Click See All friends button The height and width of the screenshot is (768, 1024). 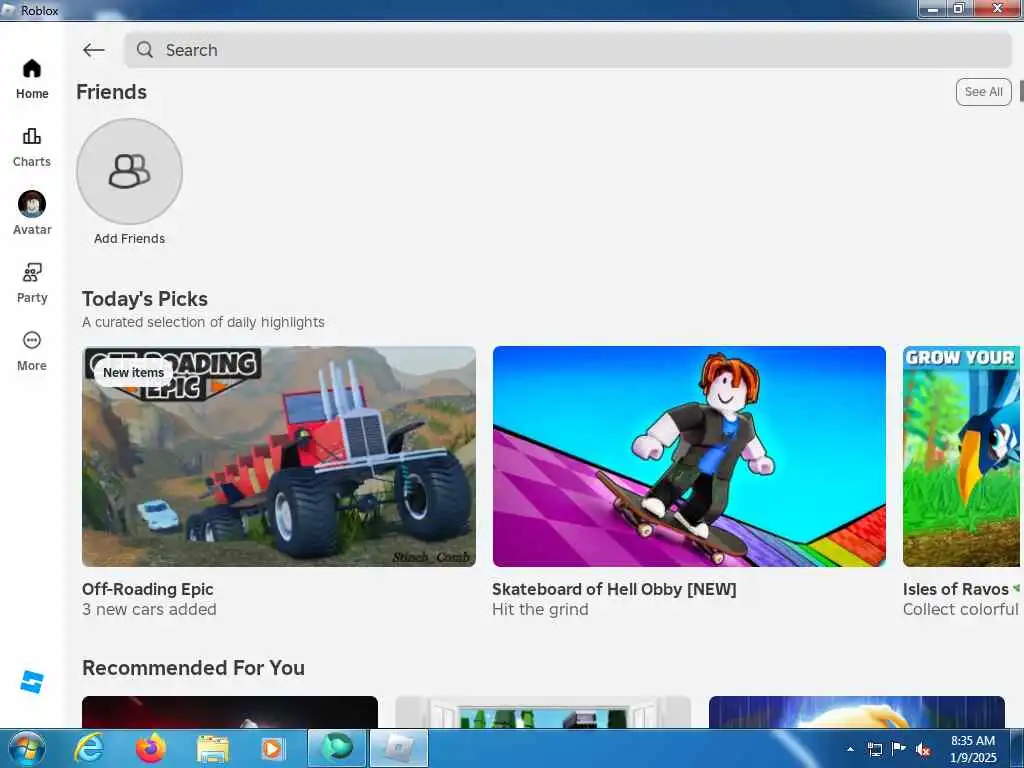[983, 92]
